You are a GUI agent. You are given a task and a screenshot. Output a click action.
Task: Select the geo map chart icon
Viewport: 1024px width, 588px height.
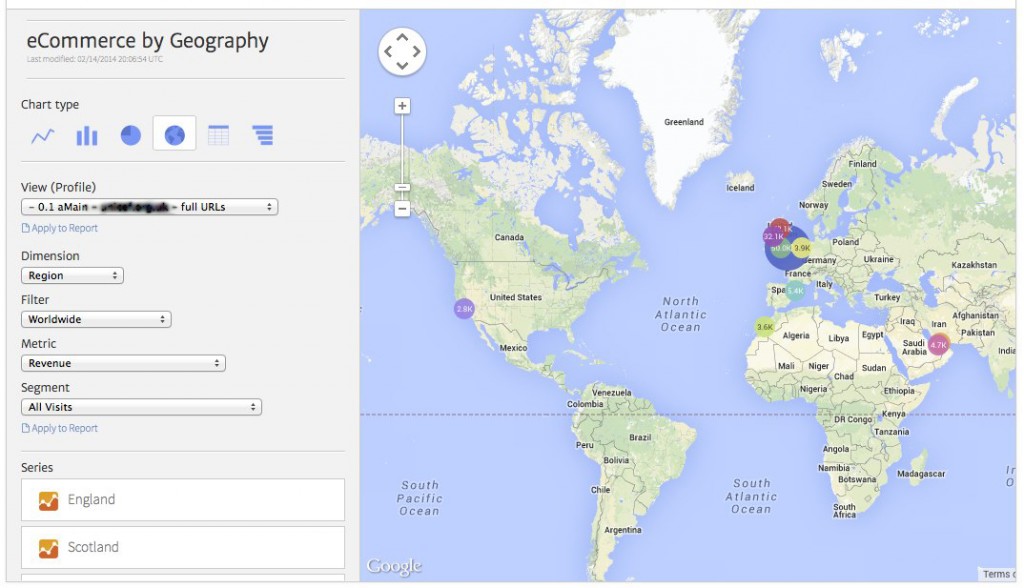point(174,135)
